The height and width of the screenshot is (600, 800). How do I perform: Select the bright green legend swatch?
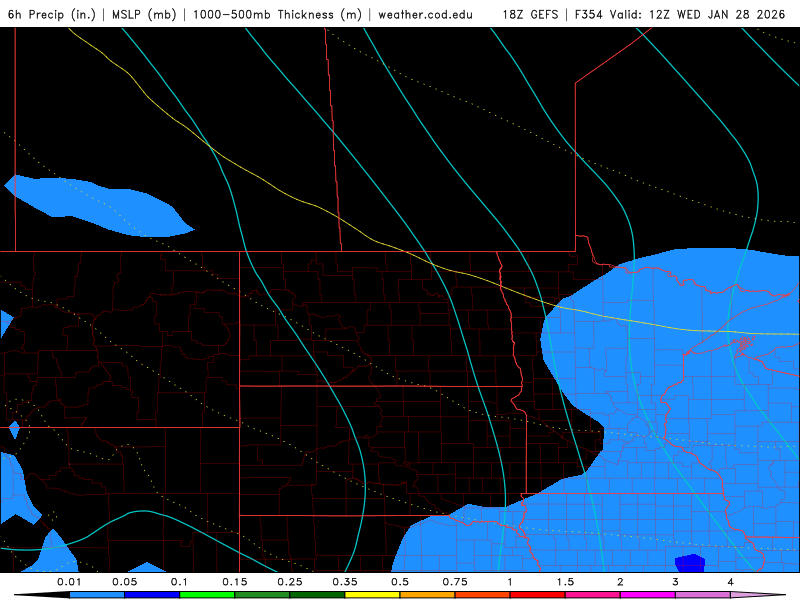pos(207,595)
